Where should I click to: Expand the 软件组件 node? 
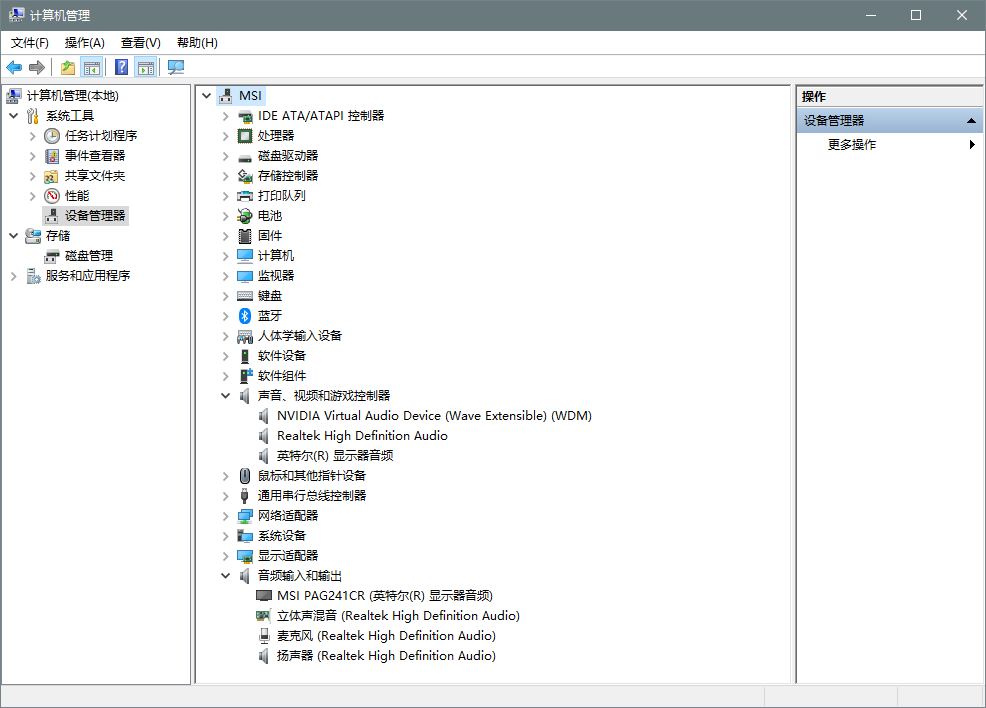point(225,376)
